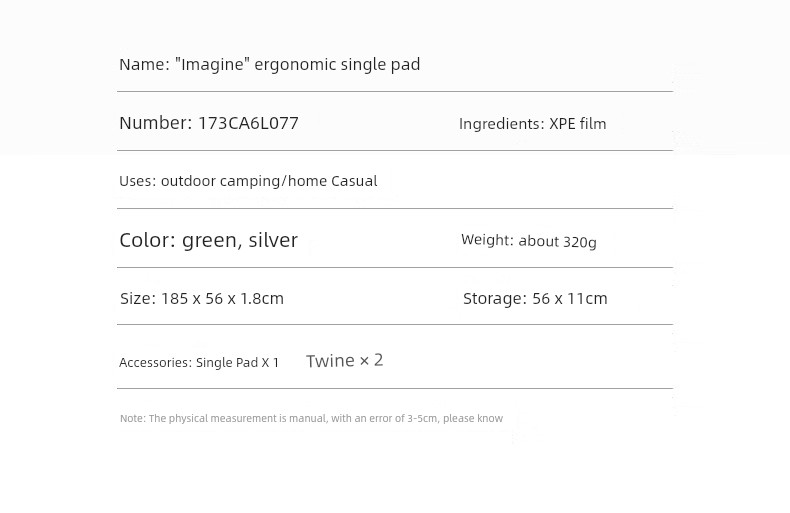Click the Ingredients: XPE film text
This screenshot has height=513, width=790.
[533, 124]
